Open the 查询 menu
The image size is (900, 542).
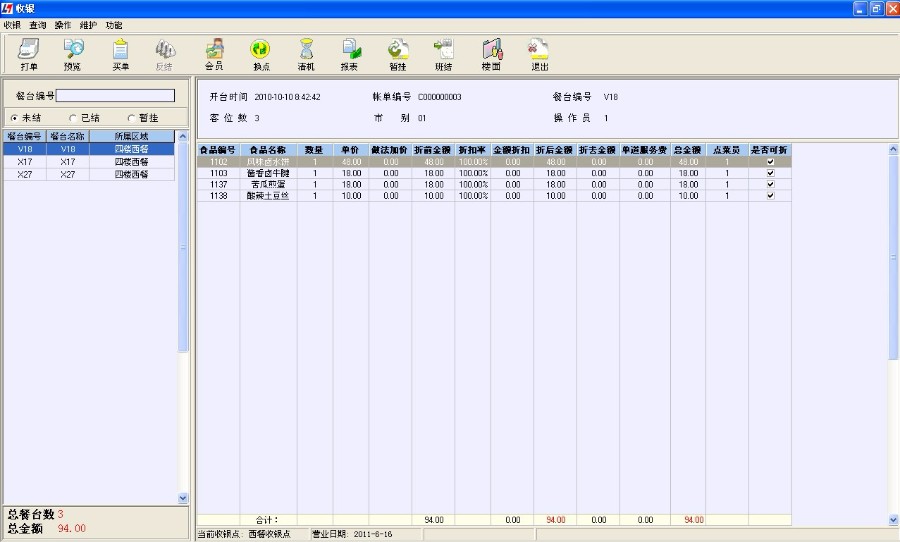[x=38, y=25]
